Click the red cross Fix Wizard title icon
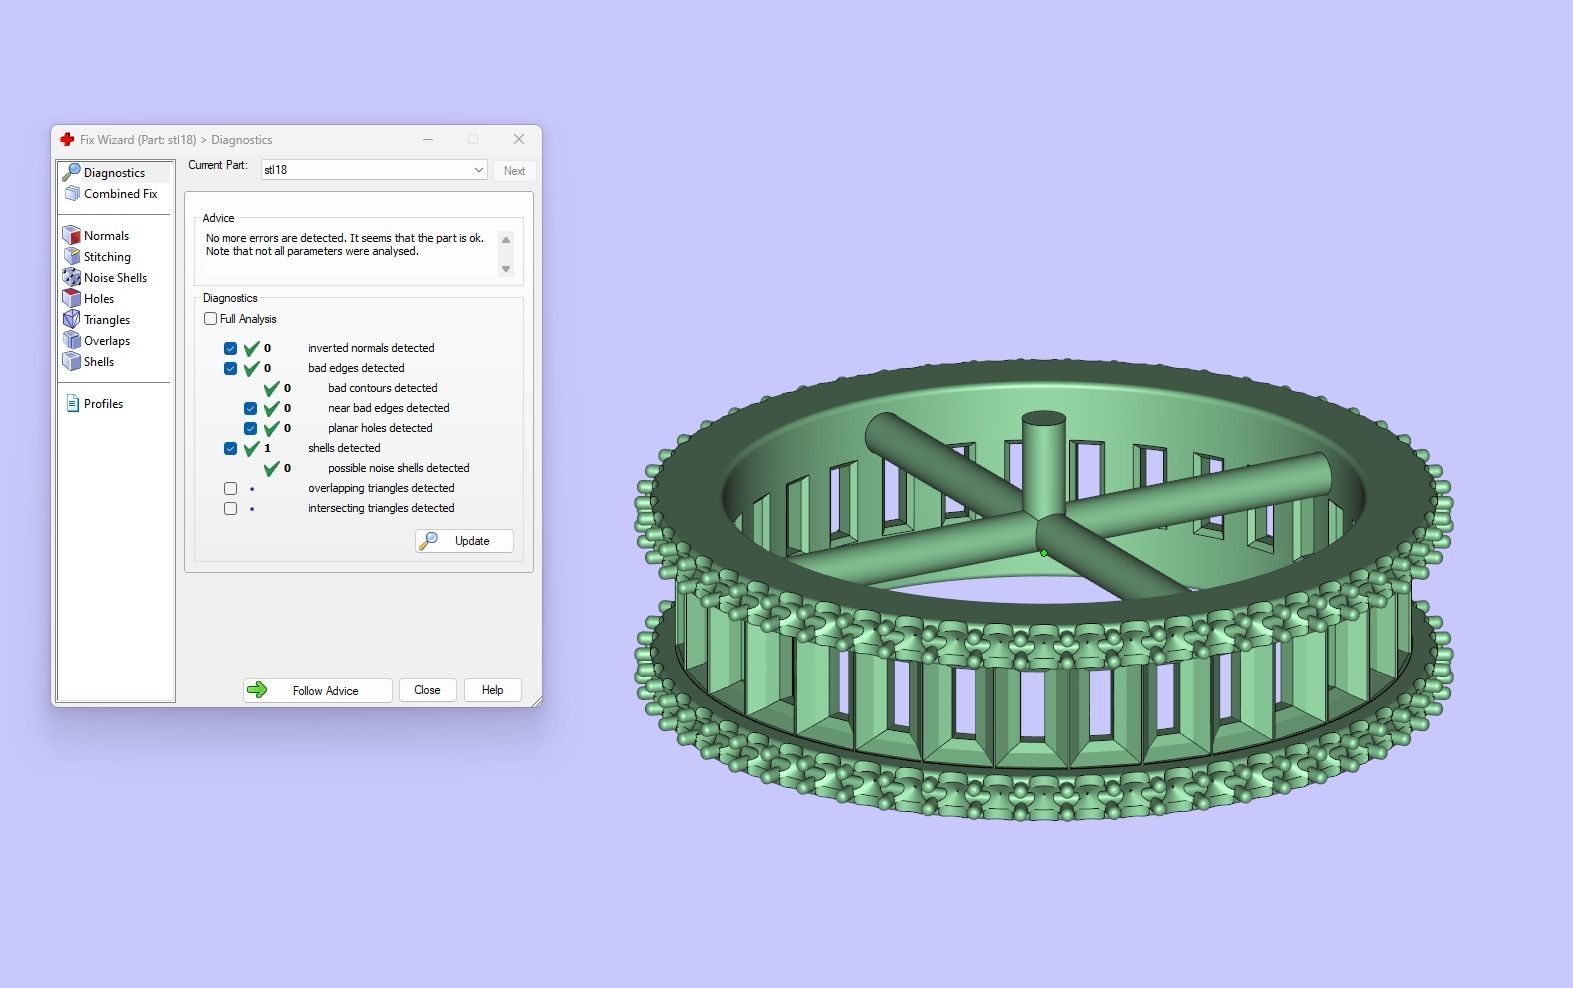This screenshot has width=1573, height=988. (67, 140)
